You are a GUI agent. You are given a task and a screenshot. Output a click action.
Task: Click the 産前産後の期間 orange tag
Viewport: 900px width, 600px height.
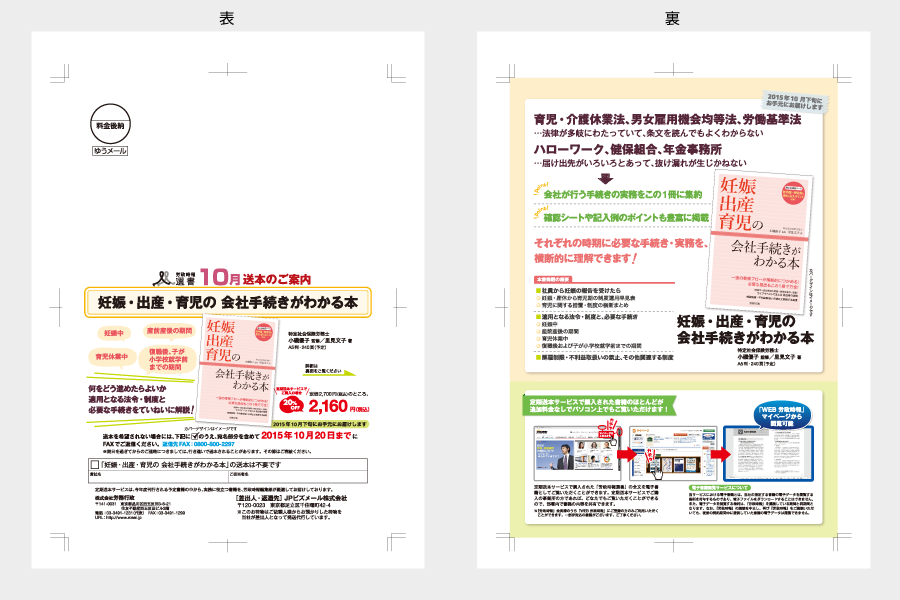tap(167, 329)
